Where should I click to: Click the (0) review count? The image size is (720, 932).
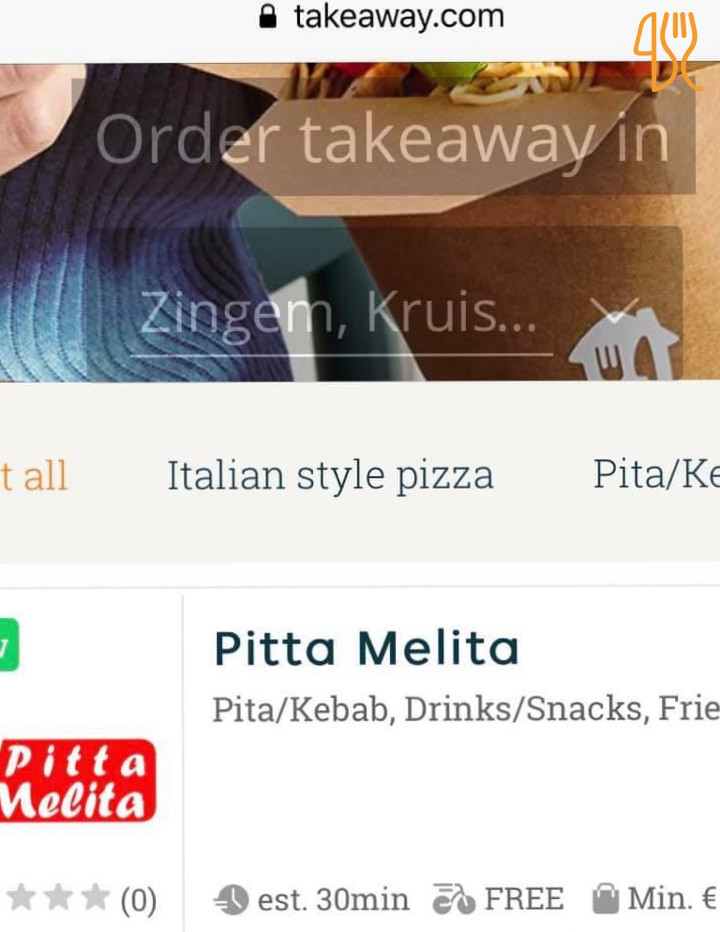click(139, 900)
